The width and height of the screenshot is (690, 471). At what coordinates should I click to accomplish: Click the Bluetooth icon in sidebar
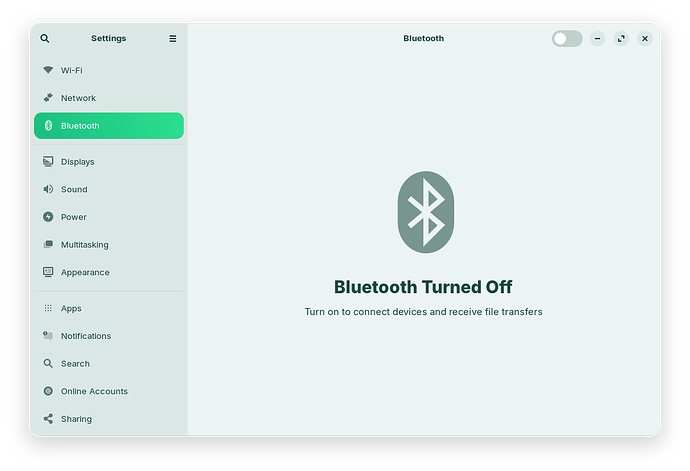coord(48,126)
